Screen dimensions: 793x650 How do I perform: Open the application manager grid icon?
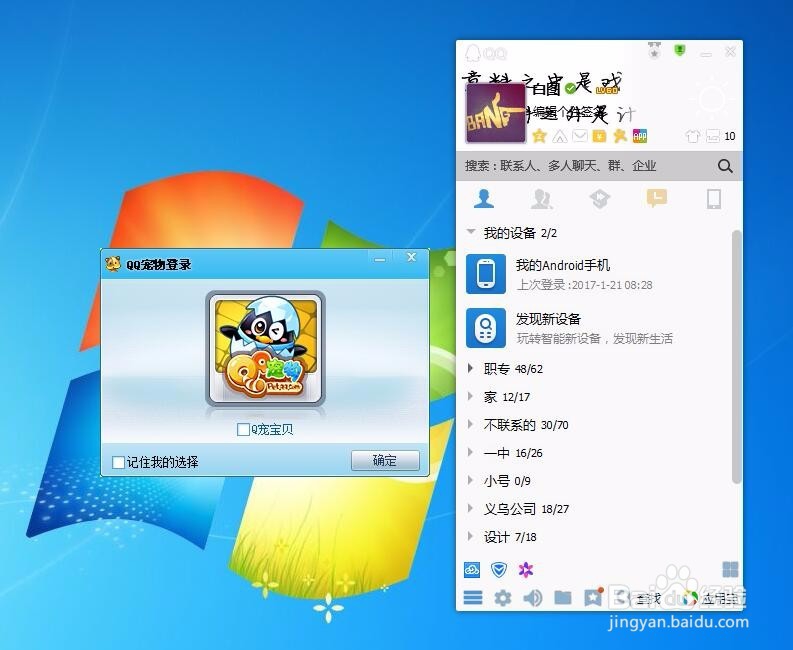point(730,569)
